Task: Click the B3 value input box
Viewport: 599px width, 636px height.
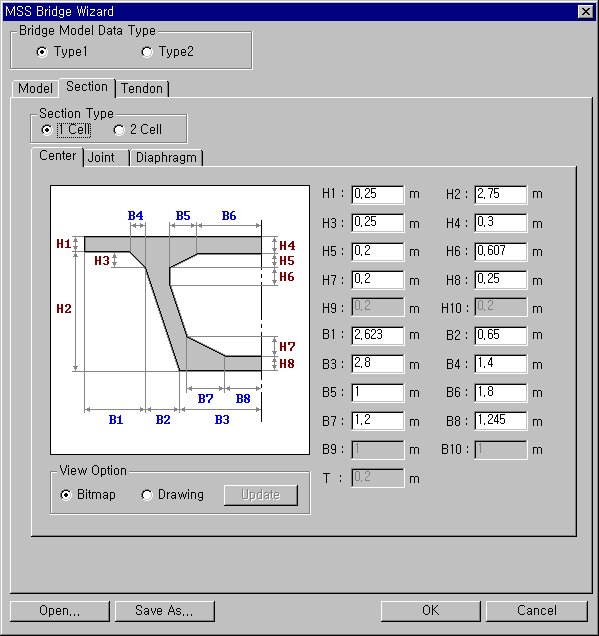Action: pos(378,364)
